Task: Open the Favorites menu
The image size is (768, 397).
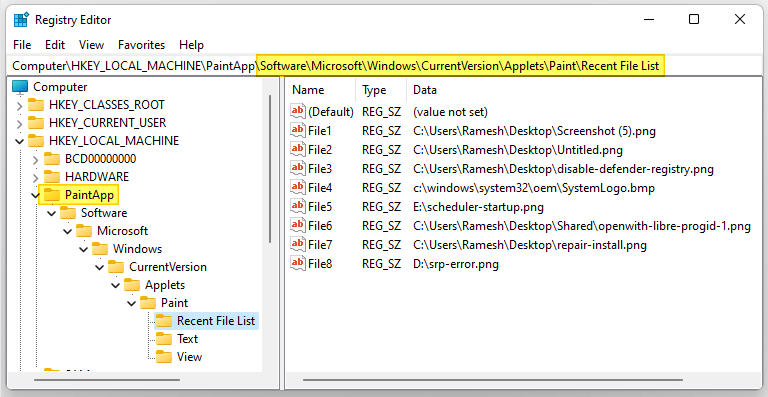Action: click(x=142, y=45)
